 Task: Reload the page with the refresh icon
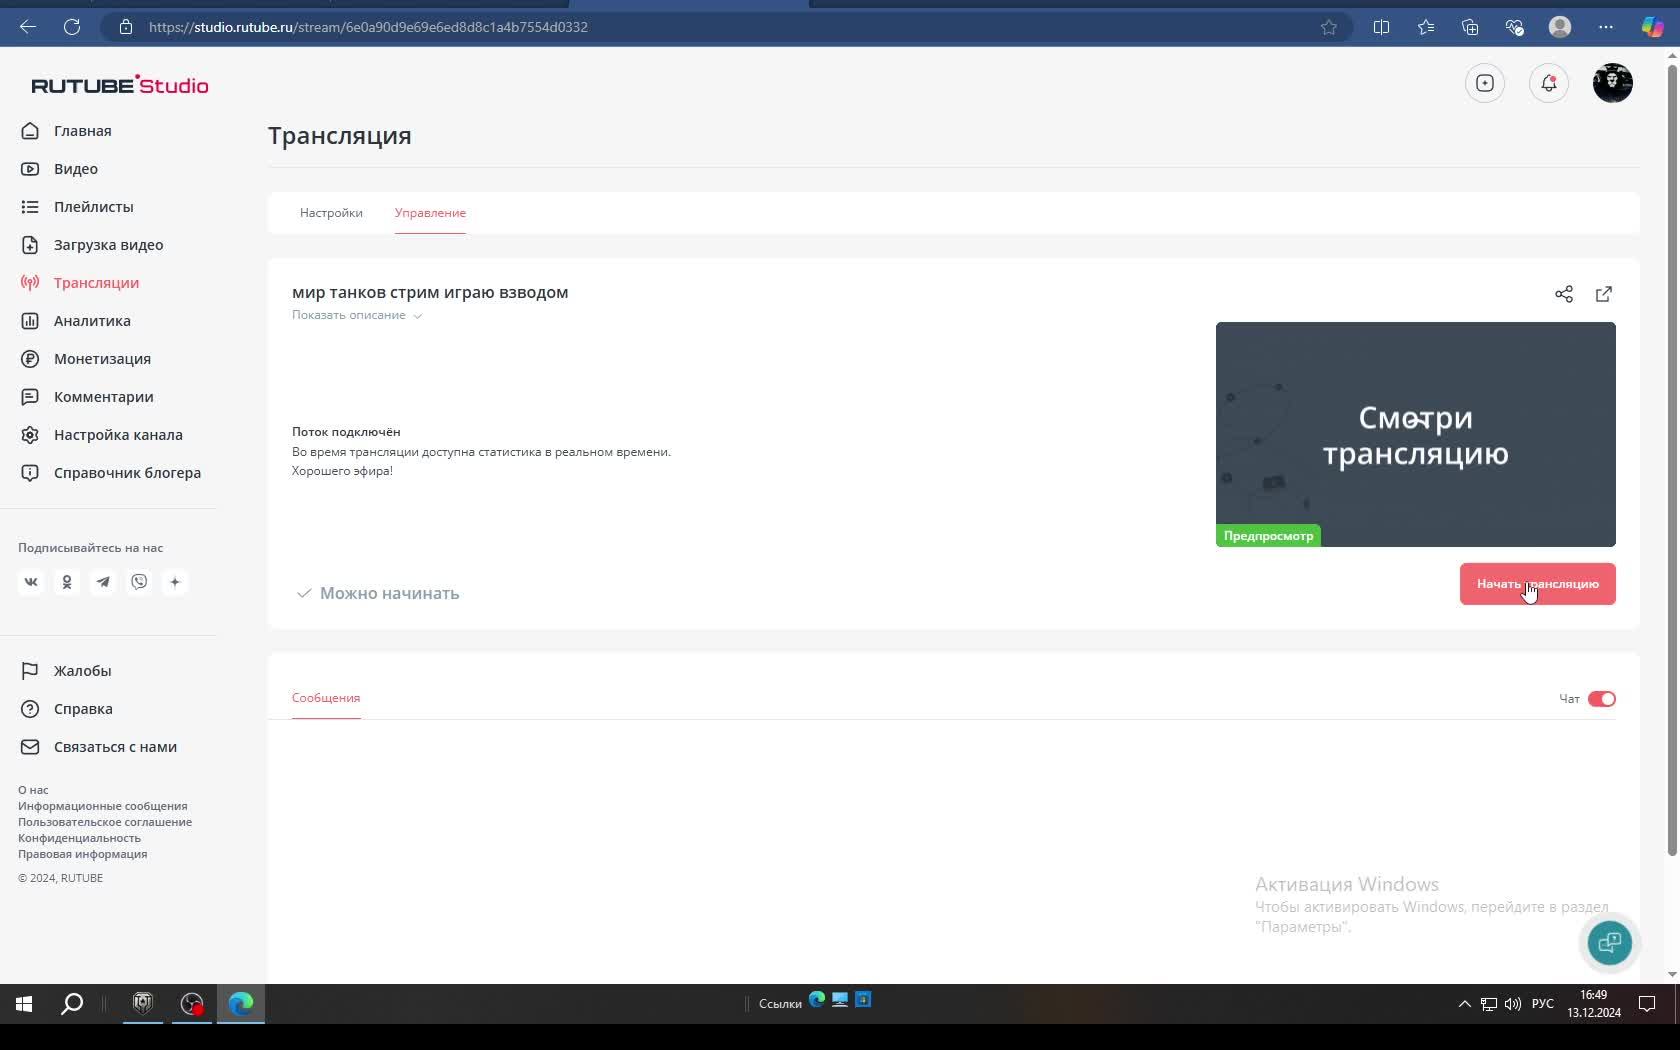point(72,27)
